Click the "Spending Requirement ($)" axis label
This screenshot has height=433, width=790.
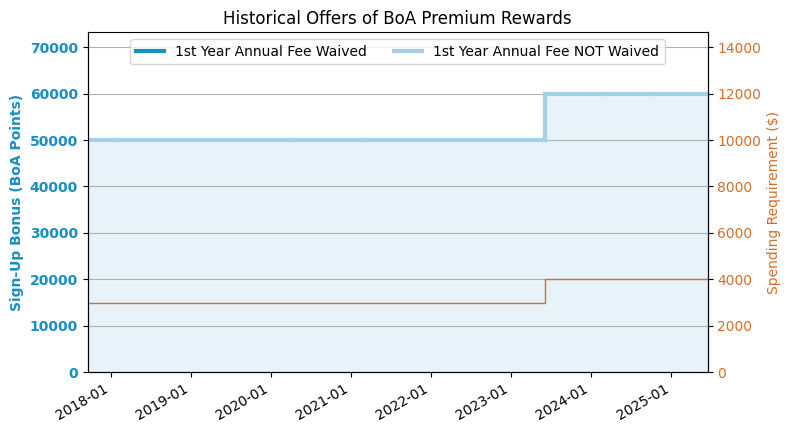point(773,203)
